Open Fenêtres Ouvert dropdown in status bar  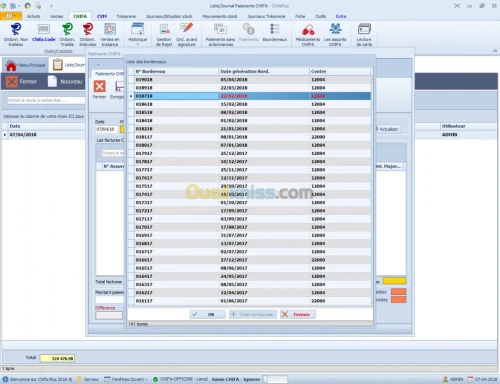(x=126, y=379)
